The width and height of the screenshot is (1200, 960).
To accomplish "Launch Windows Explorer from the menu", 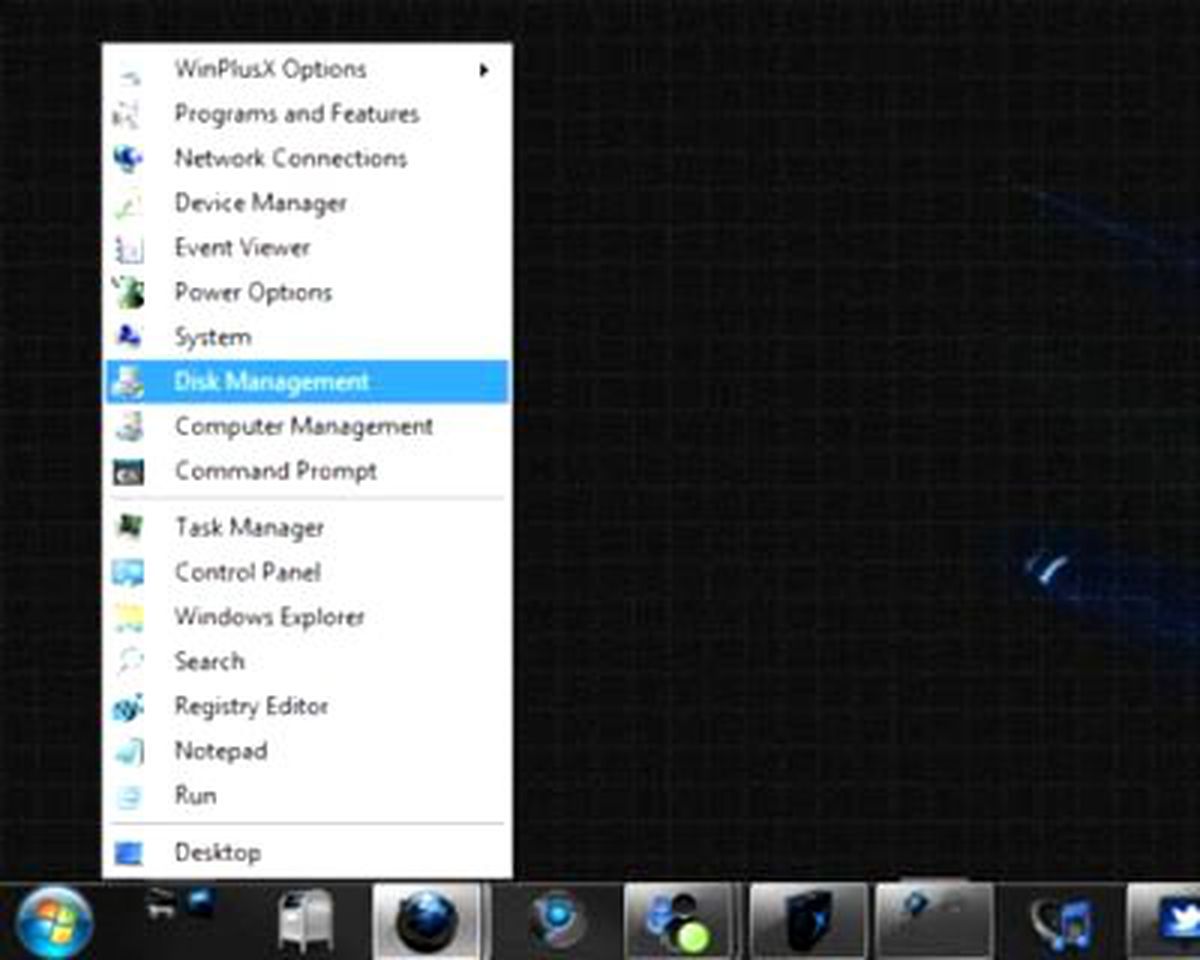I will tap(307, 617).
